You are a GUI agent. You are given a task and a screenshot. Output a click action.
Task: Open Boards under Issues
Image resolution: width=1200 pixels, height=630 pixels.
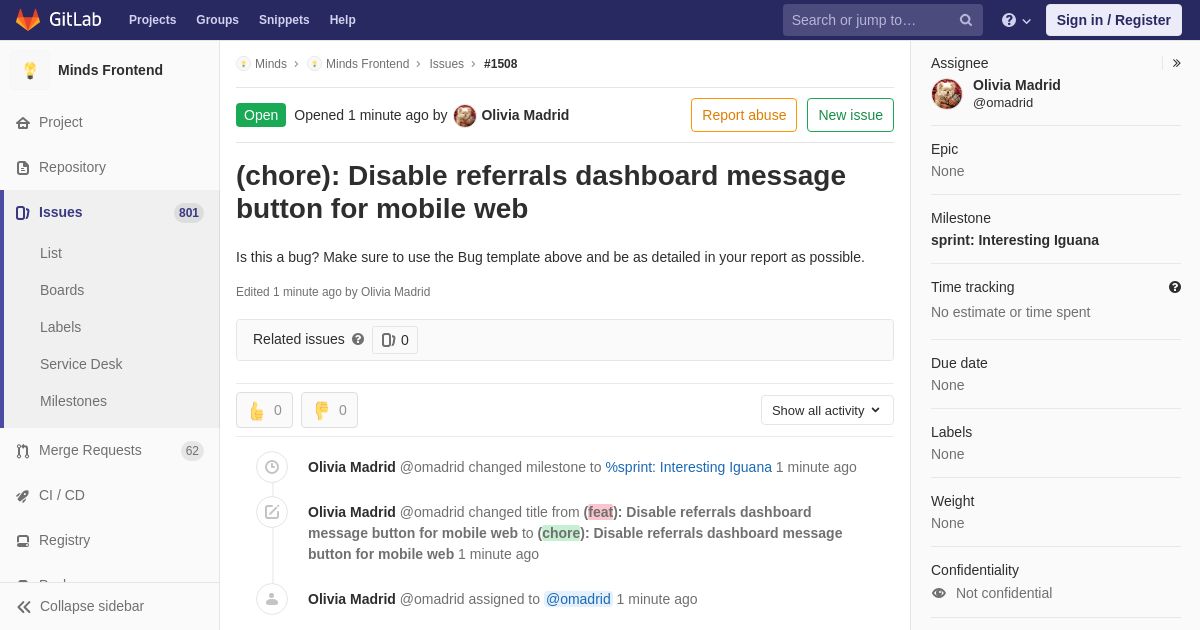pos(62,290)
